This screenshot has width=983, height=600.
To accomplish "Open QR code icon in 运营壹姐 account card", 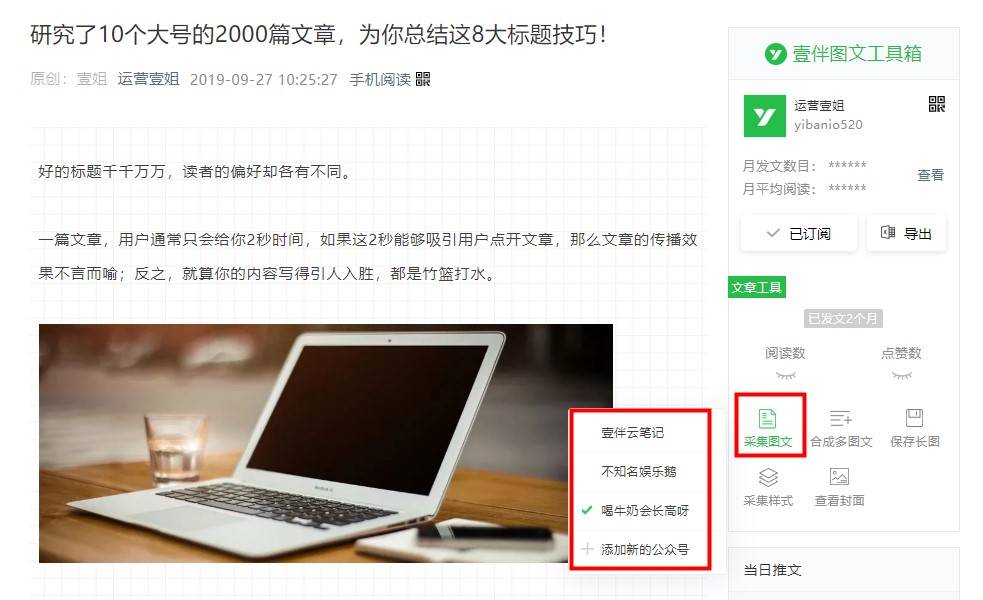I will (937, 104).
